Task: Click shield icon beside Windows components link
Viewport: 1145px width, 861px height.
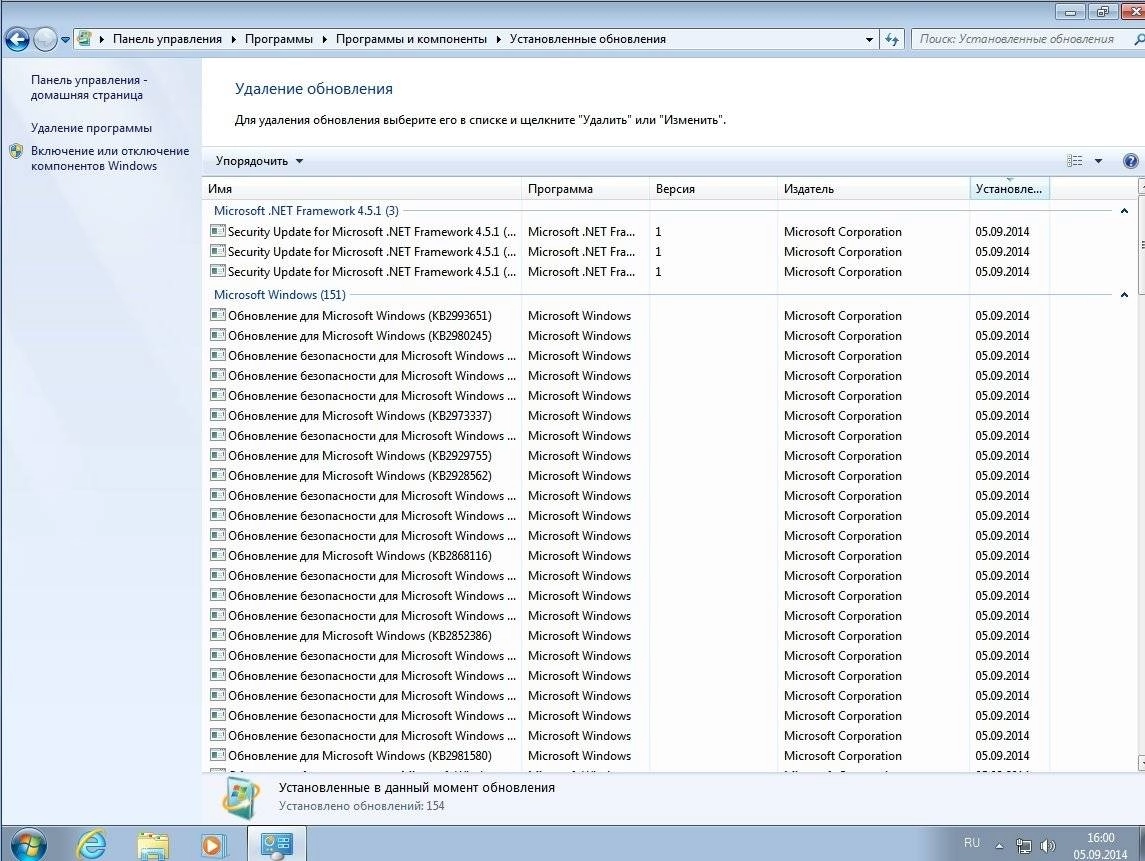Action: [x=16, y=151]
